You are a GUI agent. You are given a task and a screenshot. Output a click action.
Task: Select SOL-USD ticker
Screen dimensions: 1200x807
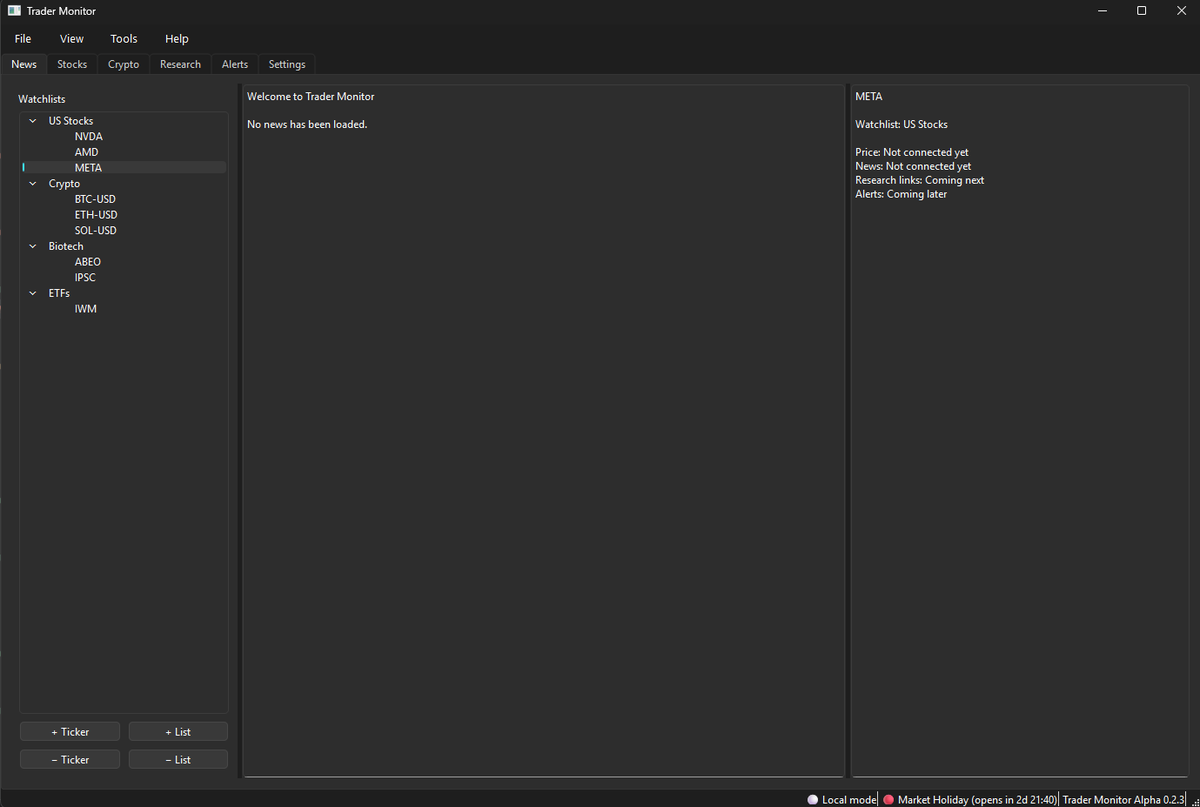[x=96, y=231]
